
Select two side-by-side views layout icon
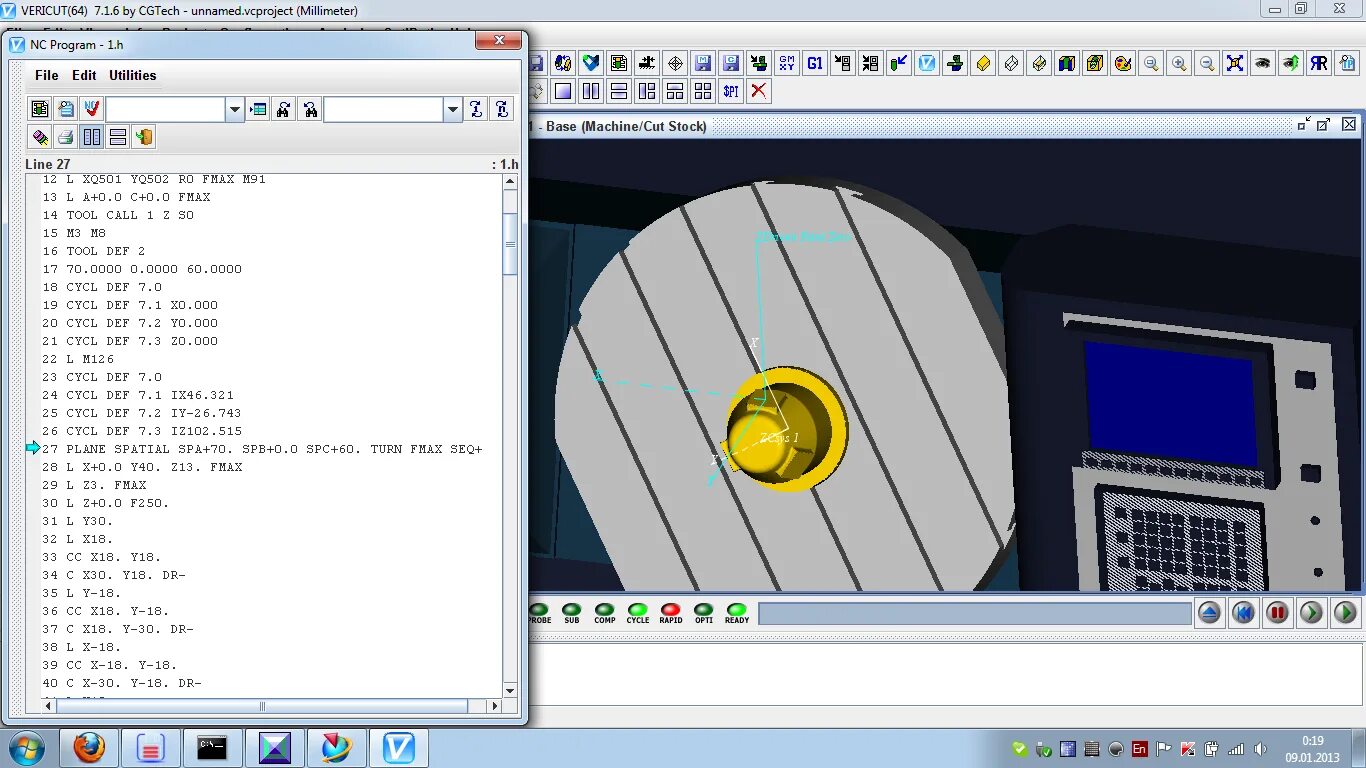tap(591, 91)
